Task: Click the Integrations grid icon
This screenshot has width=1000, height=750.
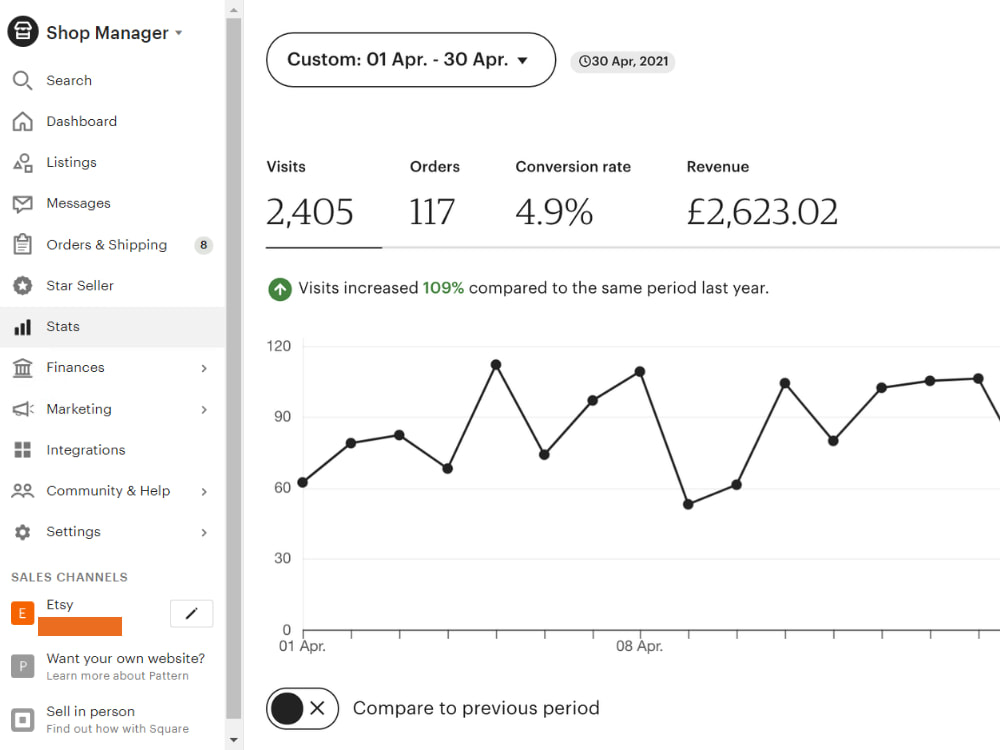Action: click(x=22, y=450)
